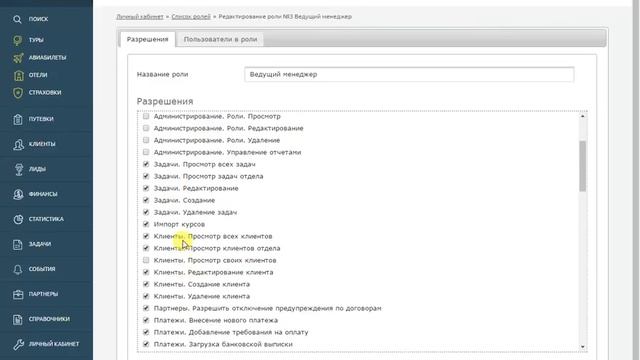640x360 pixels.
Task: Click 'Платежи. Внесение нового платежа' label text
Action: (216, 320)
